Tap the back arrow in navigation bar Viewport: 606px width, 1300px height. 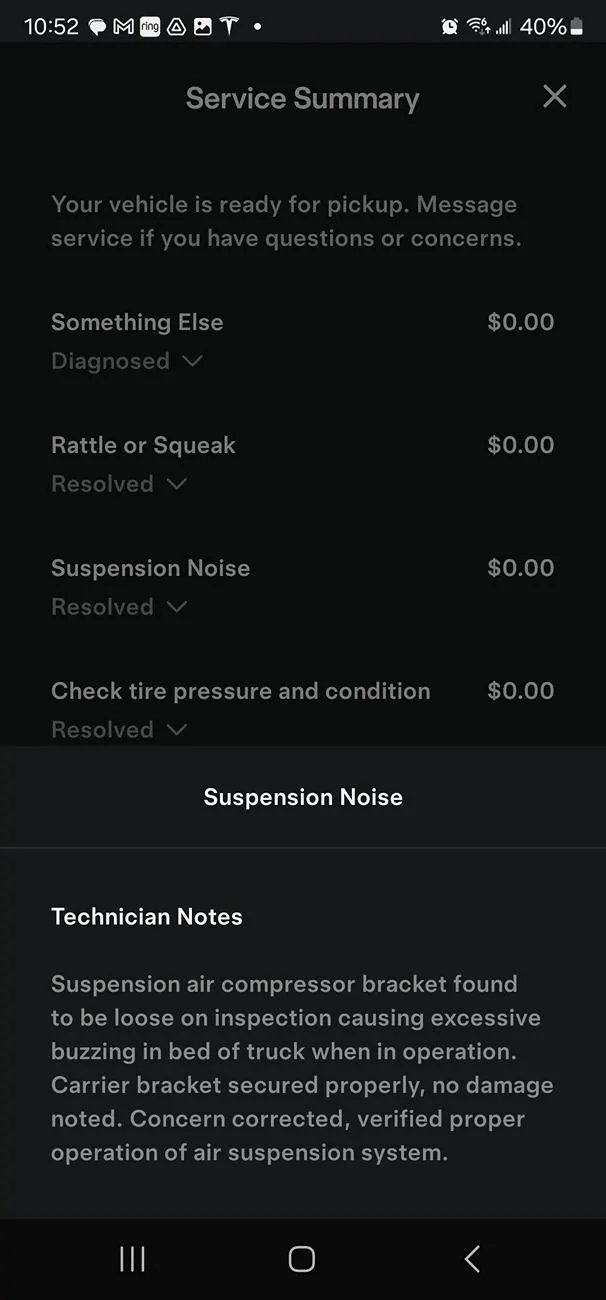point(471,1259)
